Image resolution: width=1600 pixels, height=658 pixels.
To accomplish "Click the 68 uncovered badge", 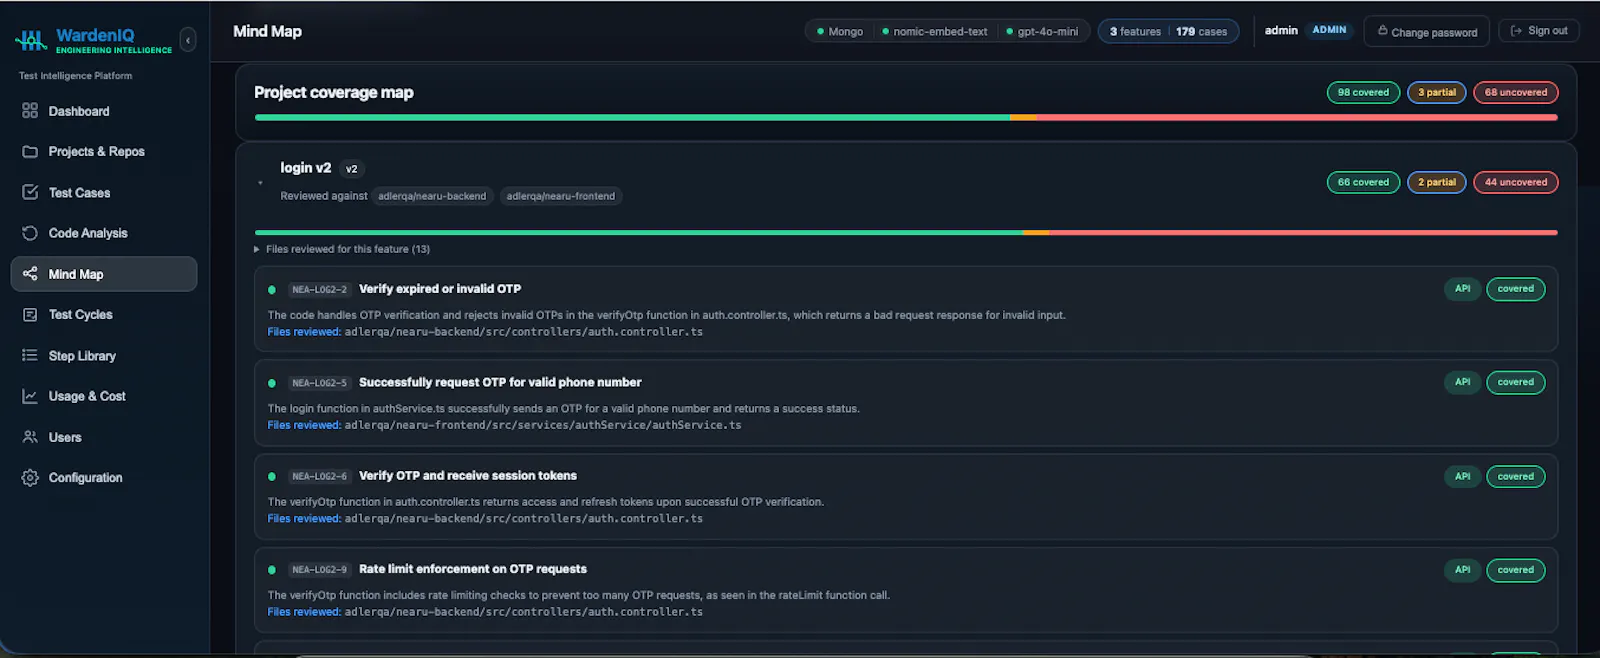I will tap(1515, 92).
